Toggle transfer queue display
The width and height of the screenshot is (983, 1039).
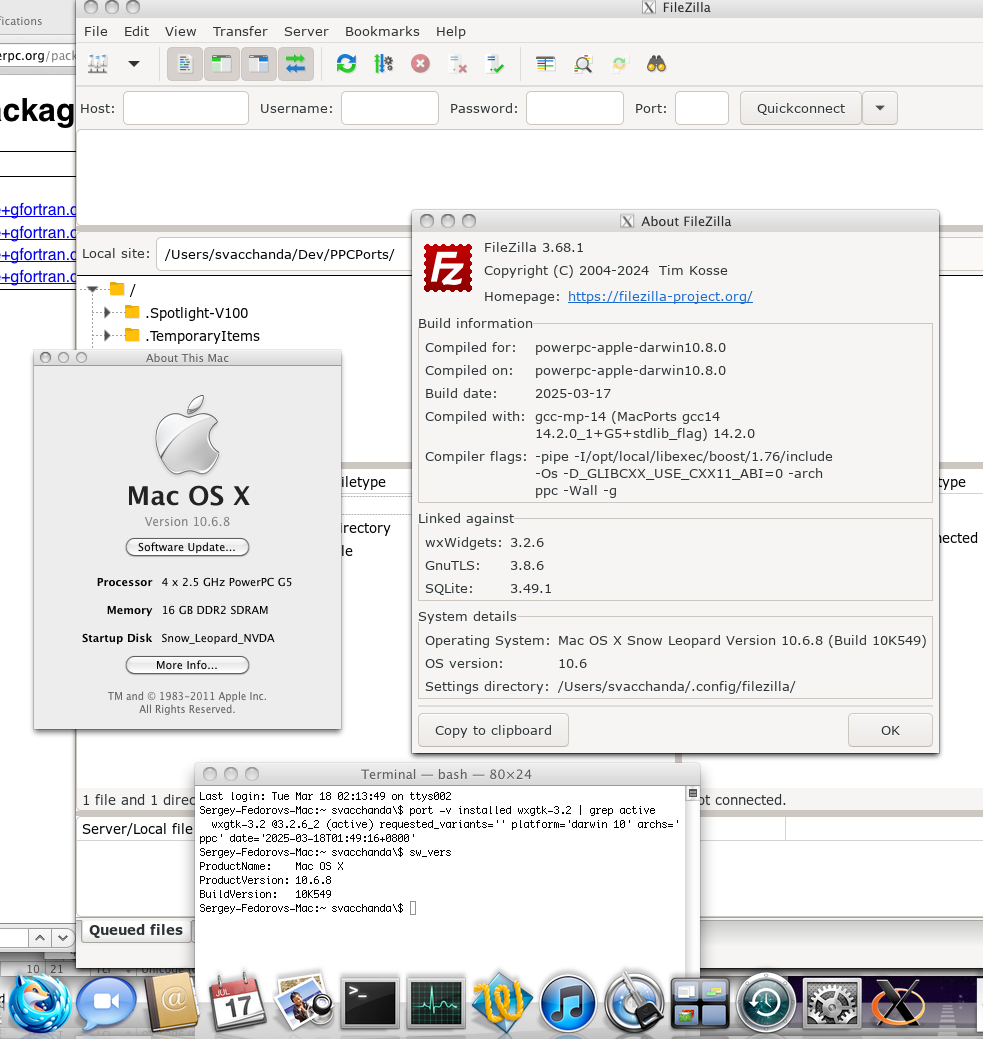point(296,64)
